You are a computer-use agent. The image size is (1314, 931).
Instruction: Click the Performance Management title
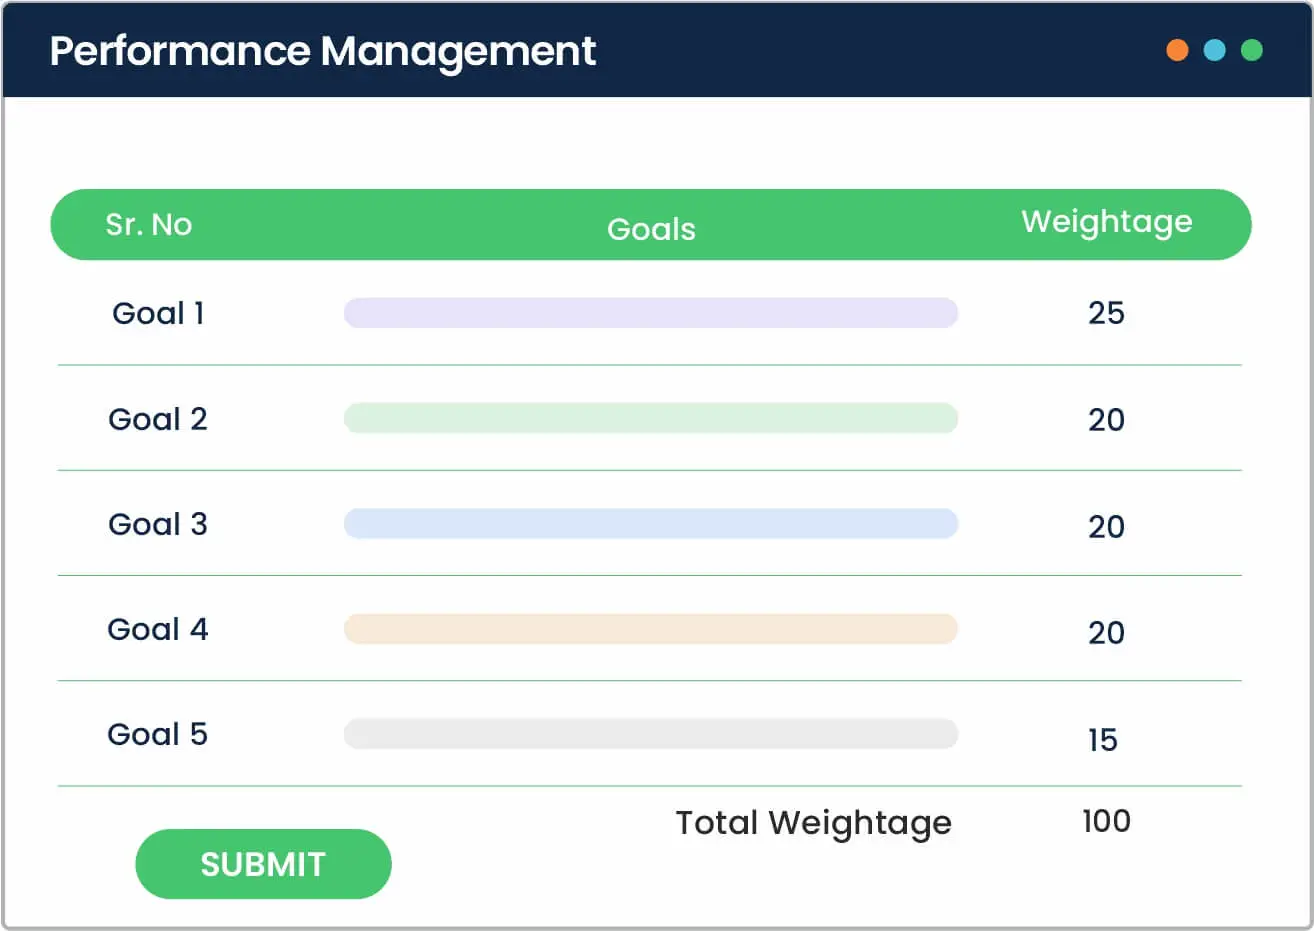click(323, 51)
